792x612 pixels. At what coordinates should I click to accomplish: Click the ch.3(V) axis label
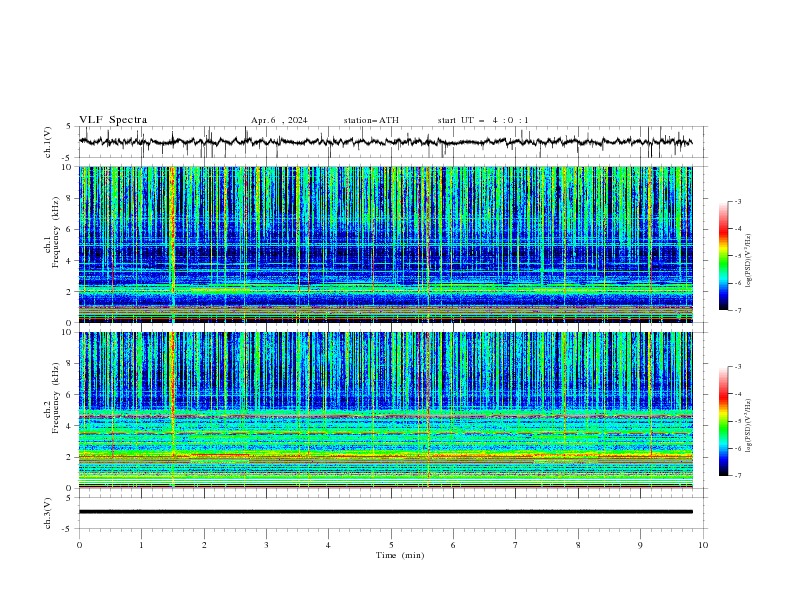pos(48,513)
